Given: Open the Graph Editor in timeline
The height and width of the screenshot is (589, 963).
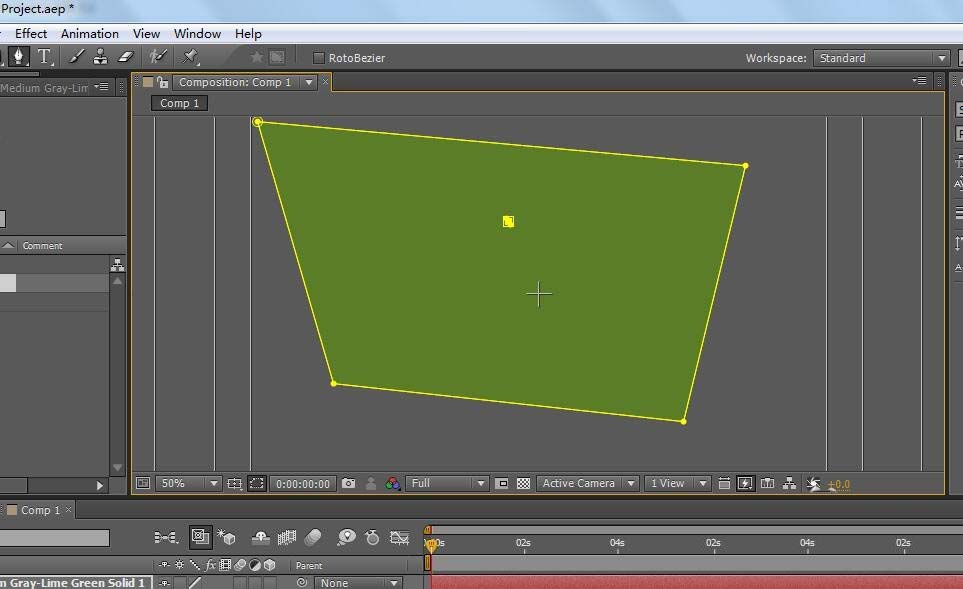Looking at the screenshot, I should point(400,537).
